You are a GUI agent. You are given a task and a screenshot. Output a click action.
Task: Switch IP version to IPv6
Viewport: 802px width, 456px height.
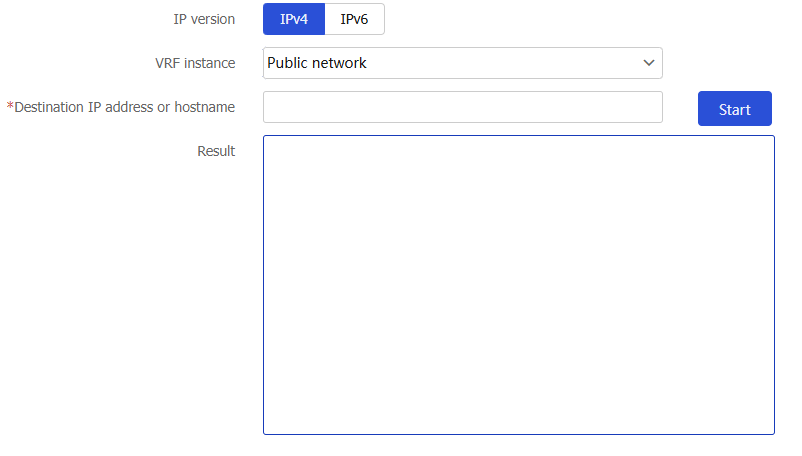(x=354, y=19)
